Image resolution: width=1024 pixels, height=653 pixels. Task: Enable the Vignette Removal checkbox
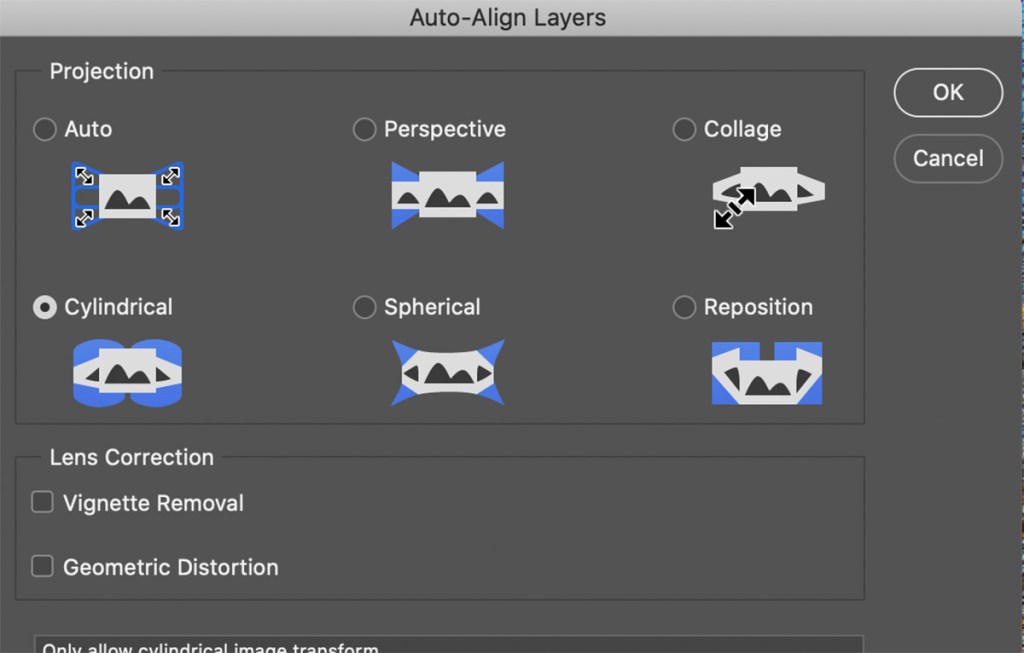[42, 503]
